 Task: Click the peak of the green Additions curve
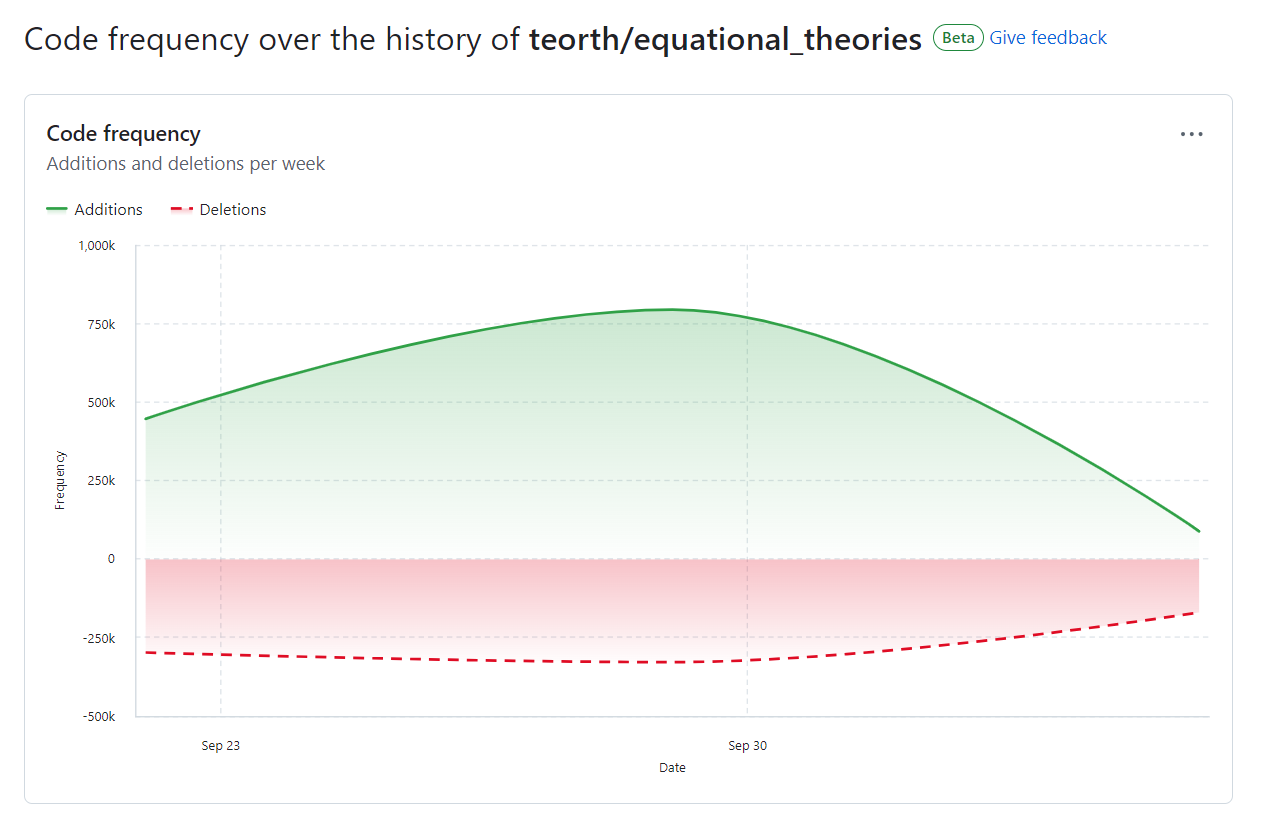click(671, 309)
